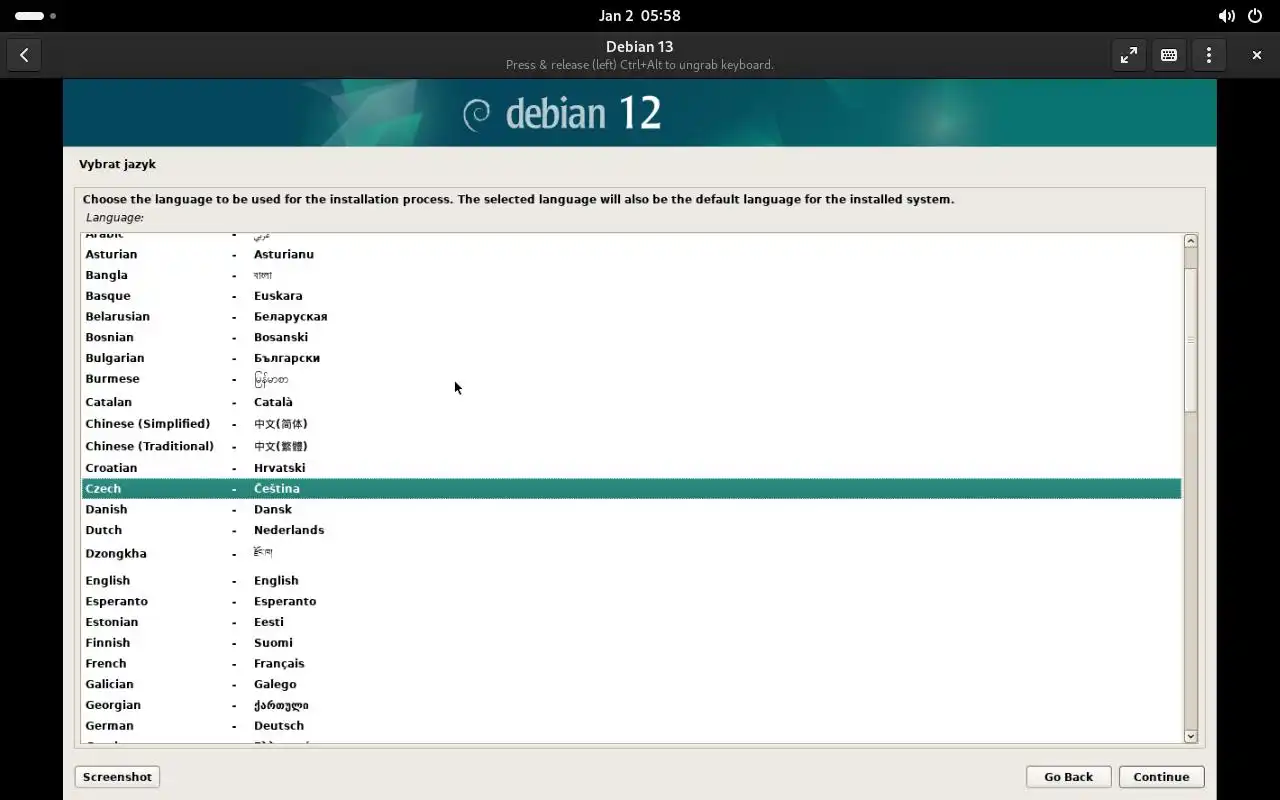Select Estonian language row
Viewport: 1280px width, 800px height.
pyautogui.click(x=631, y=622)
